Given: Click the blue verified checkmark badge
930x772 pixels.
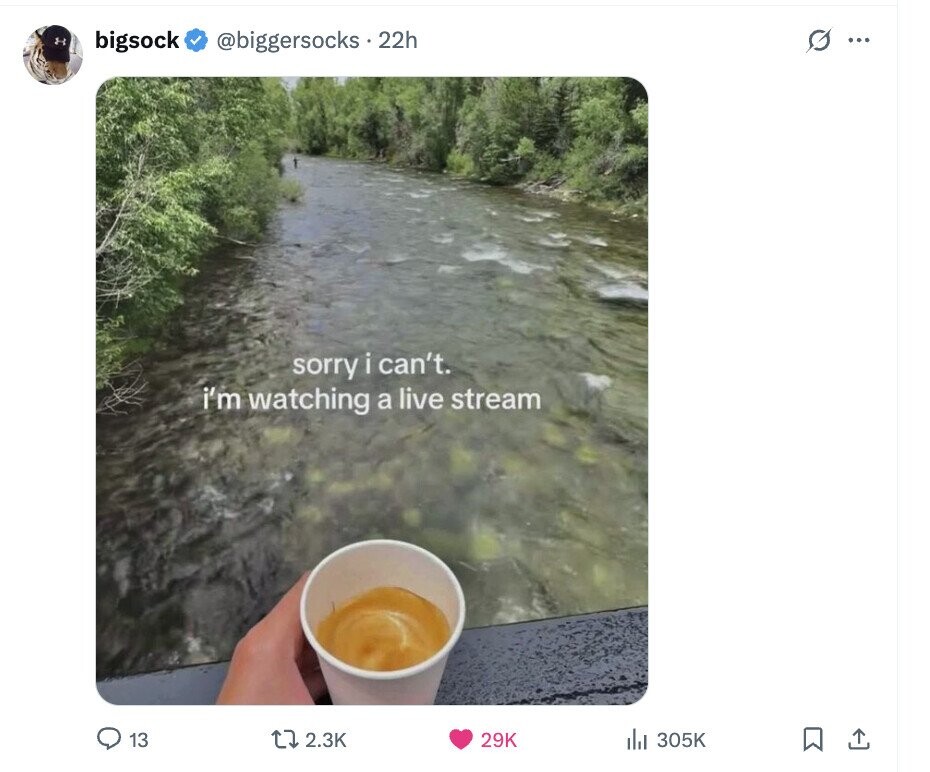Looking at the screenshot, I should pos(196,41).
